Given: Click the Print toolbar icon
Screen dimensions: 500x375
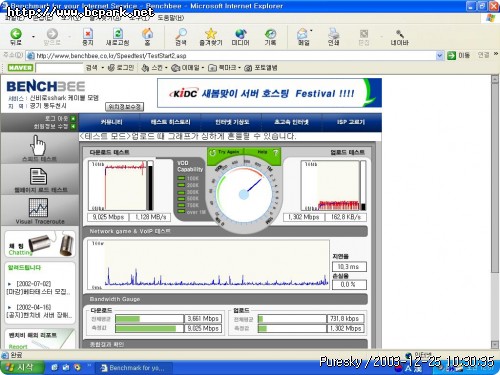Looking at the screenshot, I should pyautogui.click(x=333, y=33).
